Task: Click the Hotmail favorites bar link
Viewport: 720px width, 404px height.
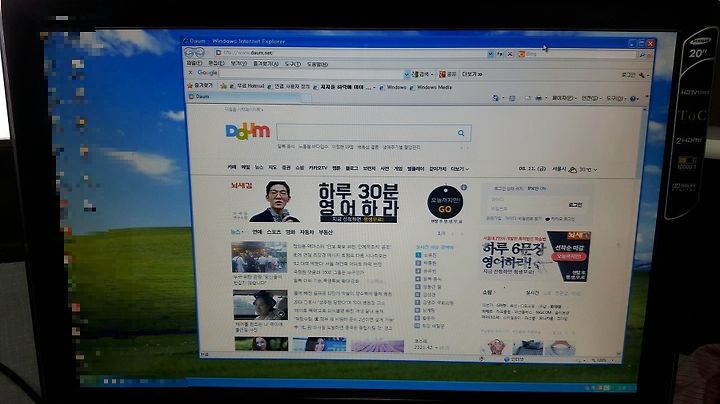Action: pyautogui.click(x=247, y=86)
